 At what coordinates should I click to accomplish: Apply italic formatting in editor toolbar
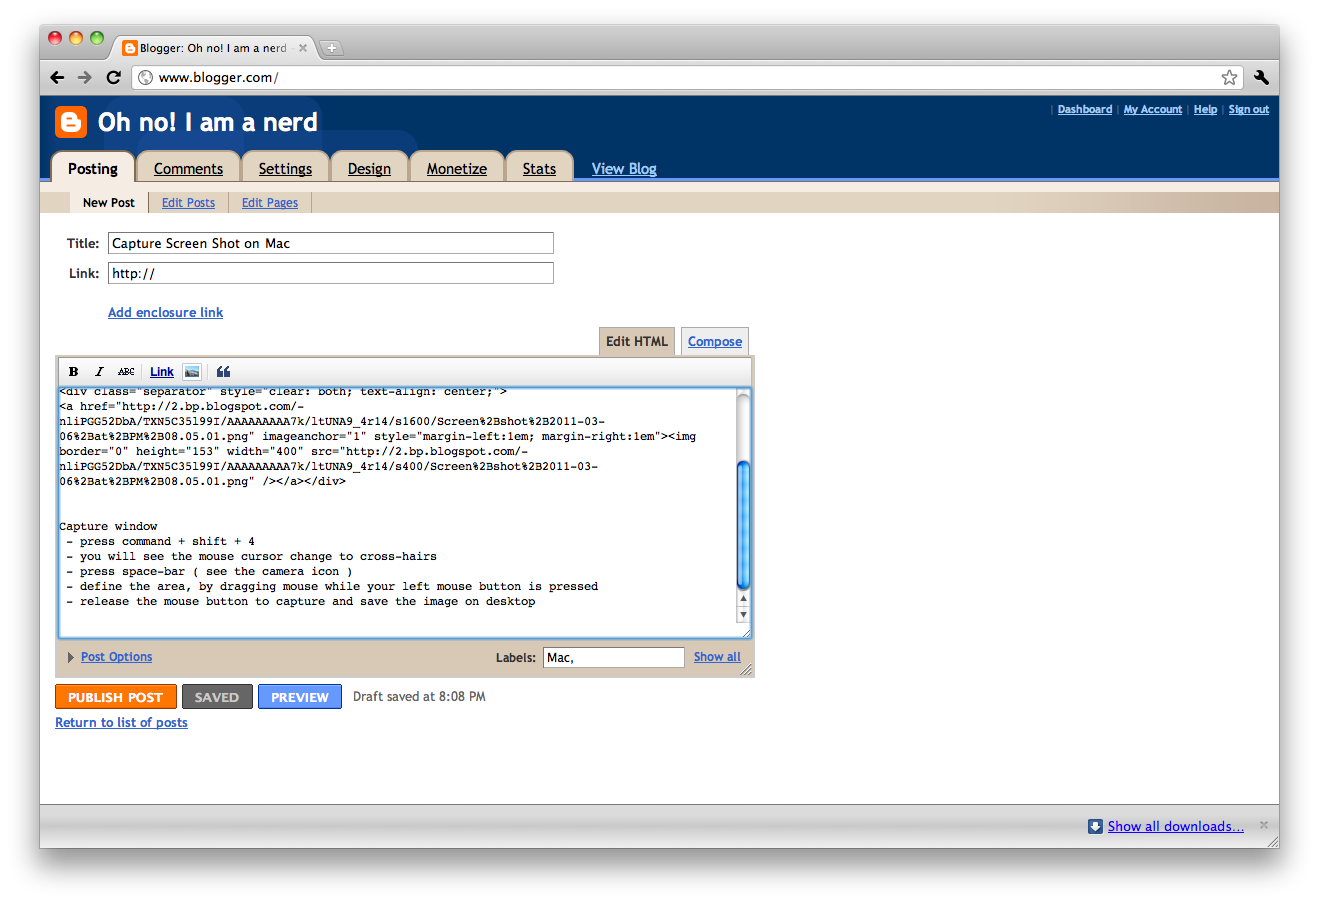pos(99,371)
